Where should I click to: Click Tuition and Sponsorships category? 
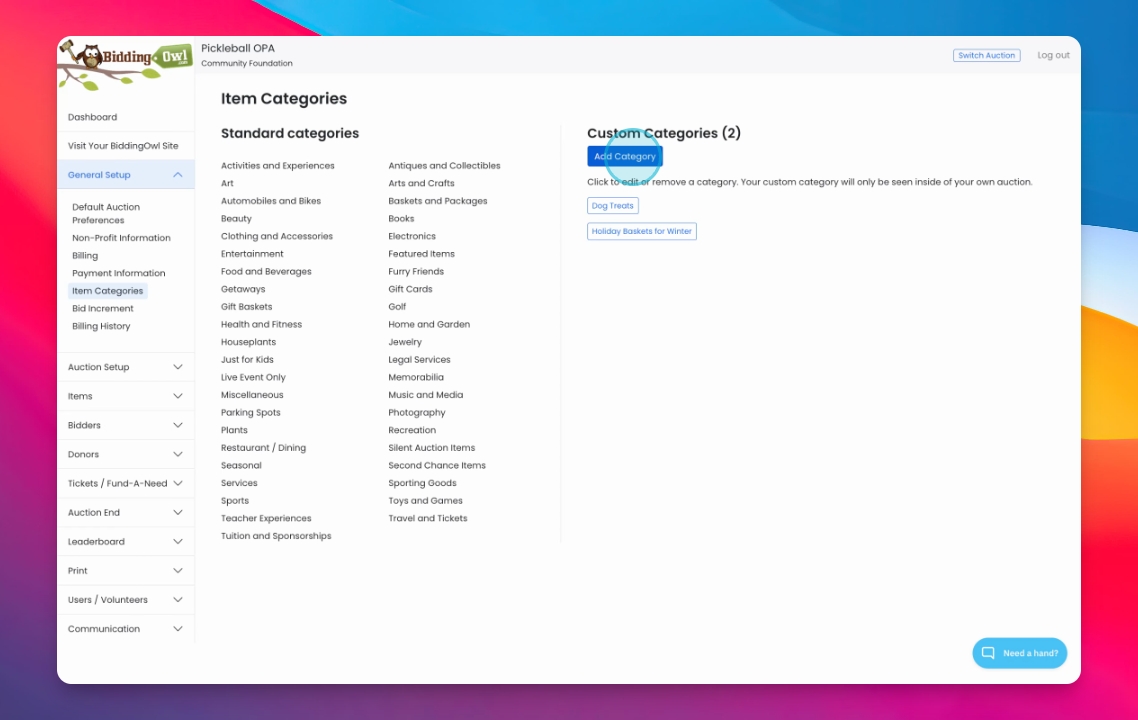tap(276, 536)
